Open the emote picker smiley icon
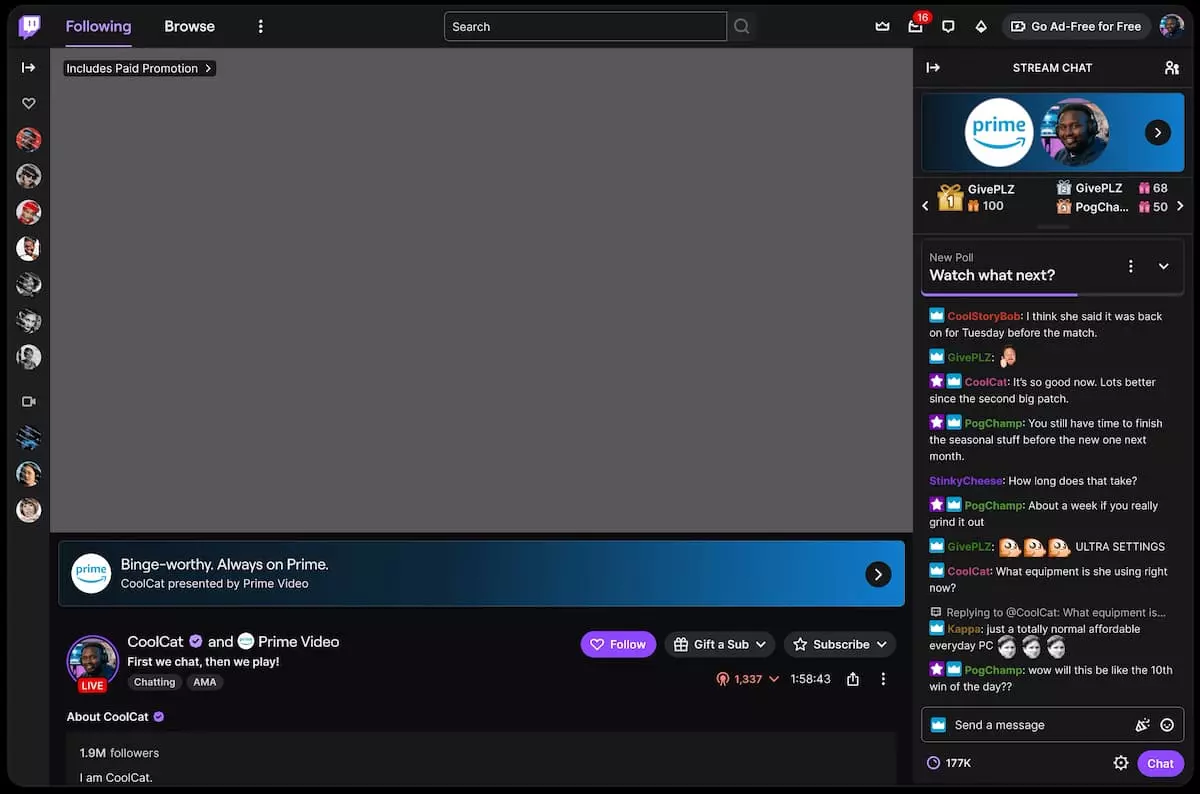The width and height of the screenshot is (1200, 794). pos(1167,725)
